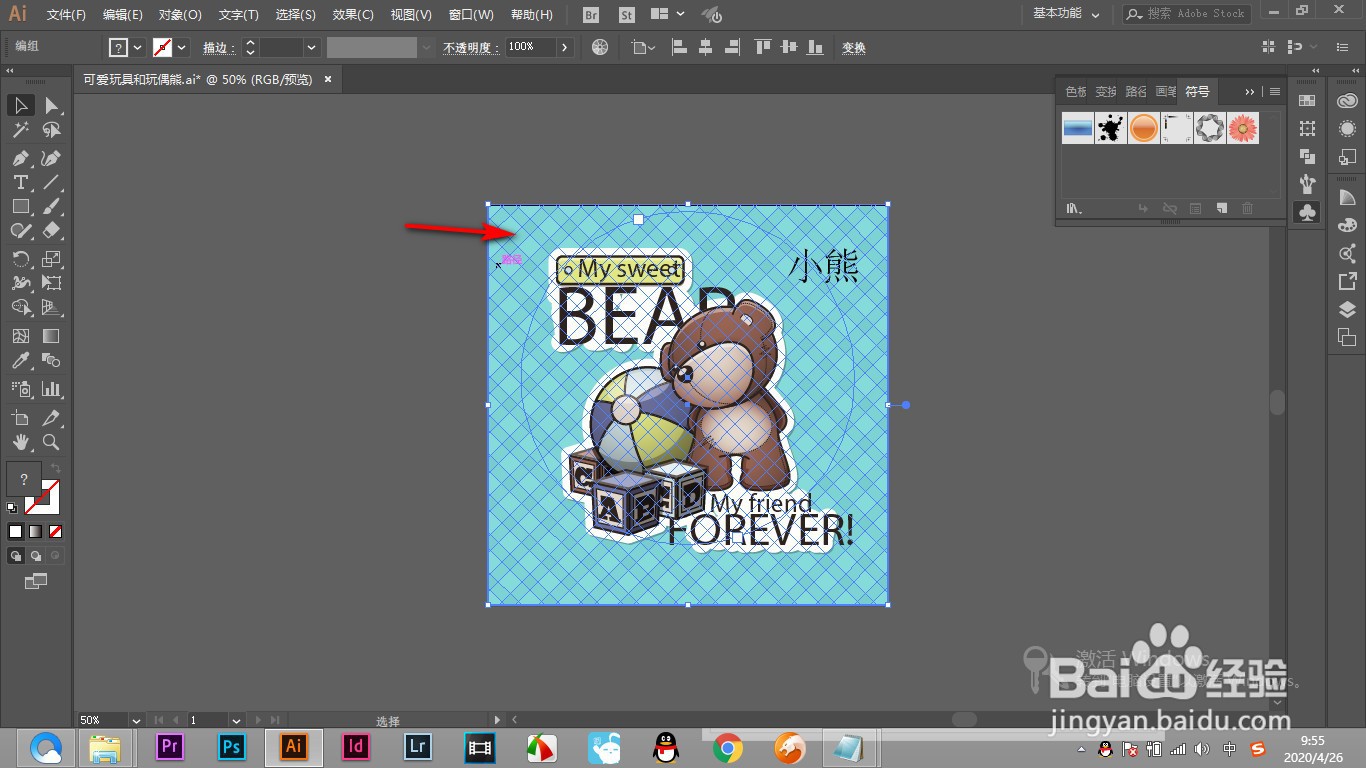Select the Blend tool
The height and width of the screenshot is (768, 1366).
51,360
